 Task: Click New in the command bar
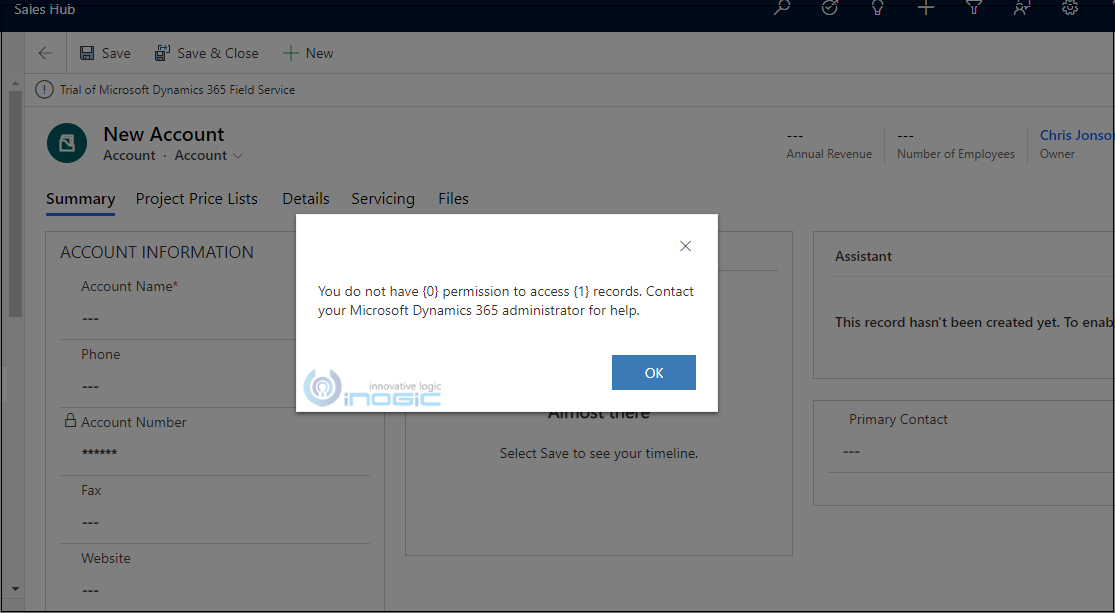tap(308, 53)
